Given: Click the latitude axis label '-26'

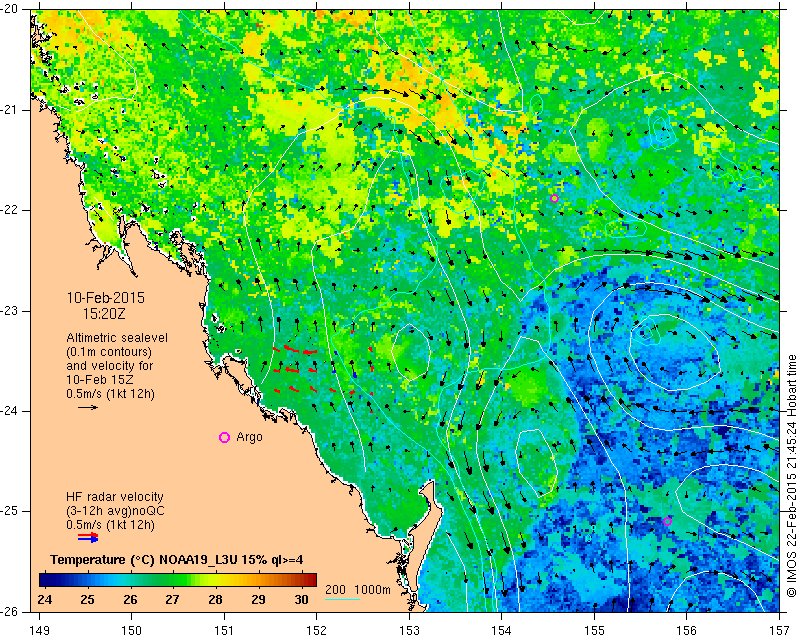Looking at the screenshot, I should [x=9, y=611].
